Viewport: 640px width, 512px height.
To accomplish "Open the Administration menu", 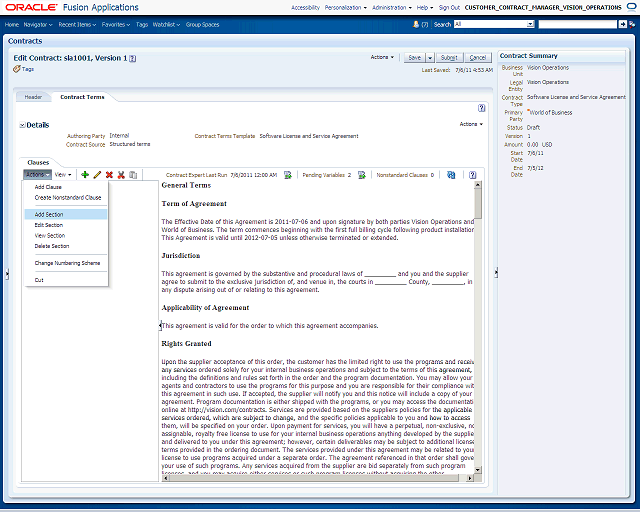I will 392,7.
